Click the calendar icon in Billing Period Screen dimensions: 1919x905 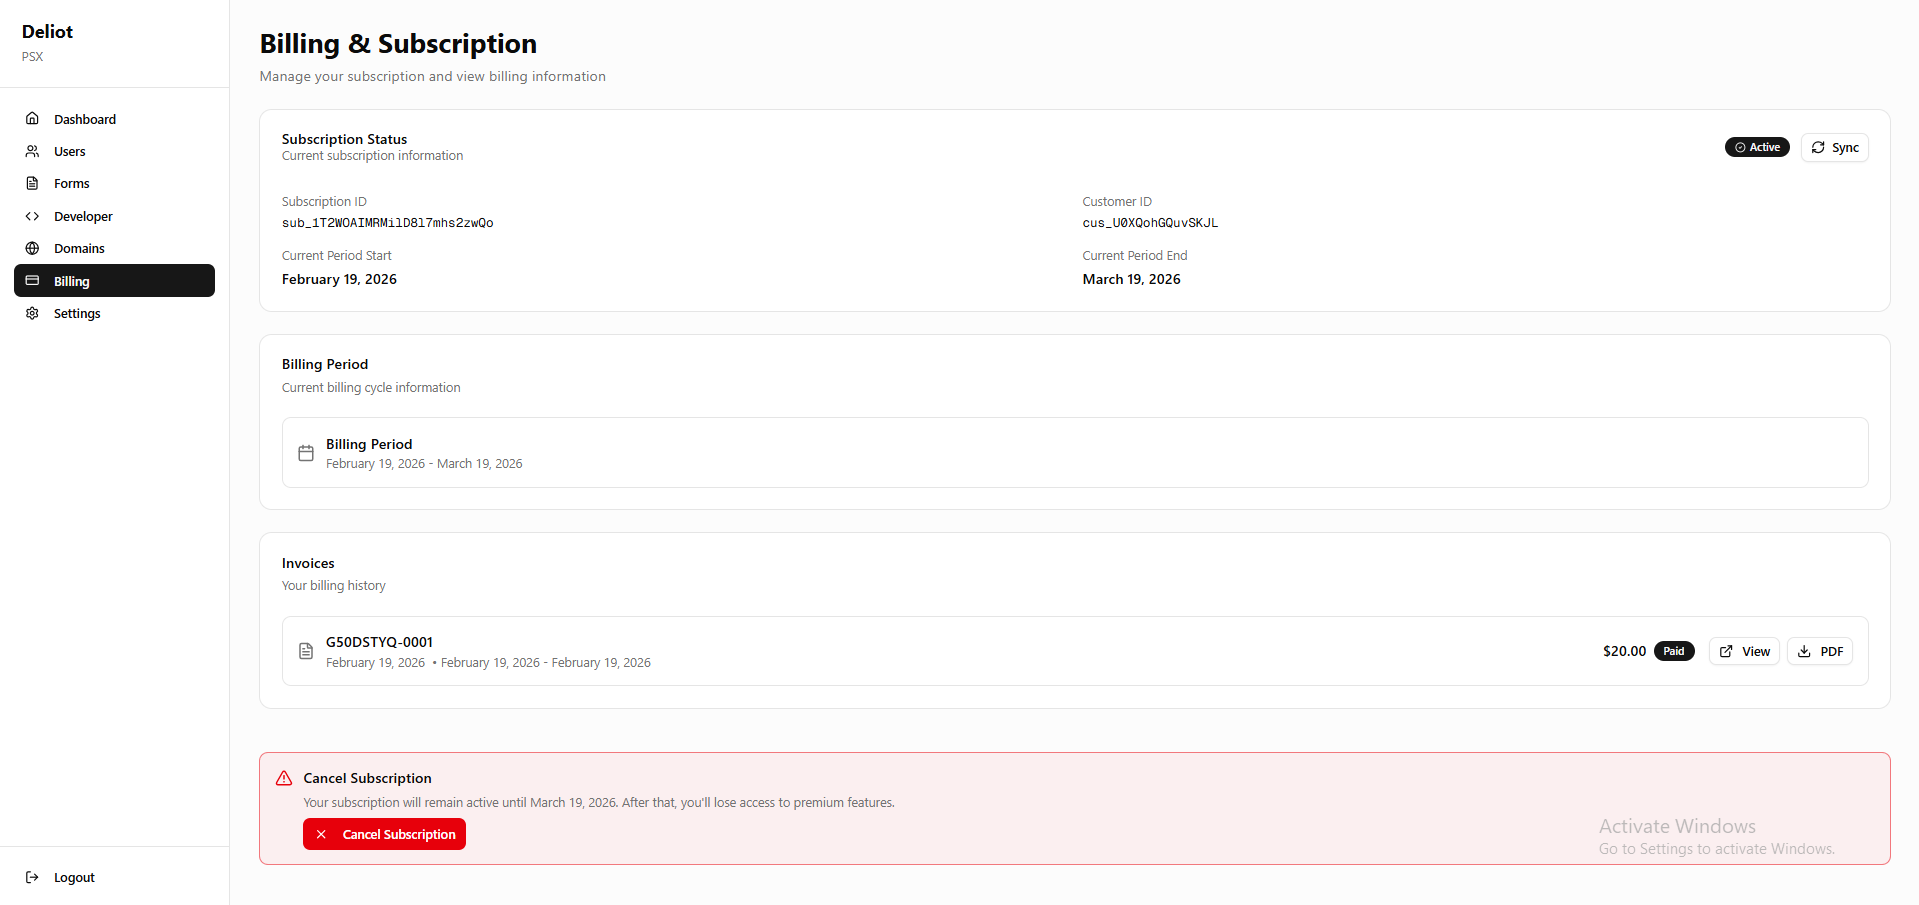pos(306,453)
